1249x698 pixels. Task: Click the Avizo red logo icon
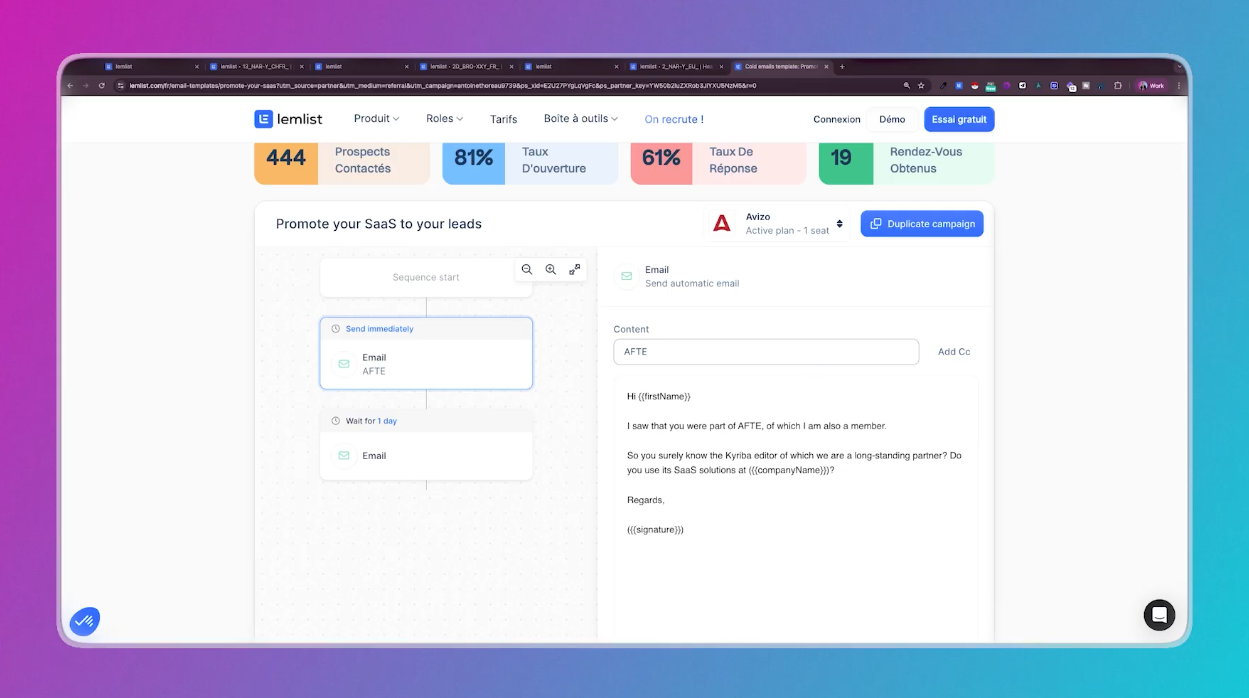[722, 224]
